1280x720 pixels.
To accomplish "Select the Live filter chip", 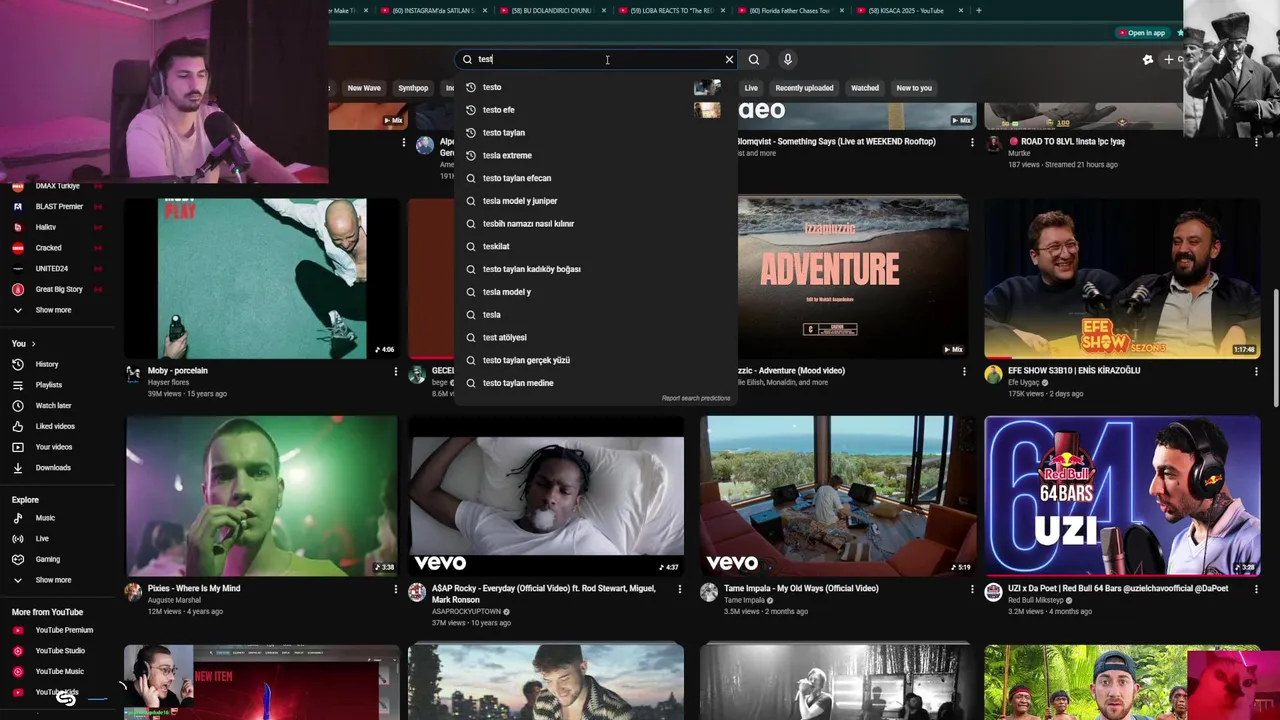I will tap(751, 88).
